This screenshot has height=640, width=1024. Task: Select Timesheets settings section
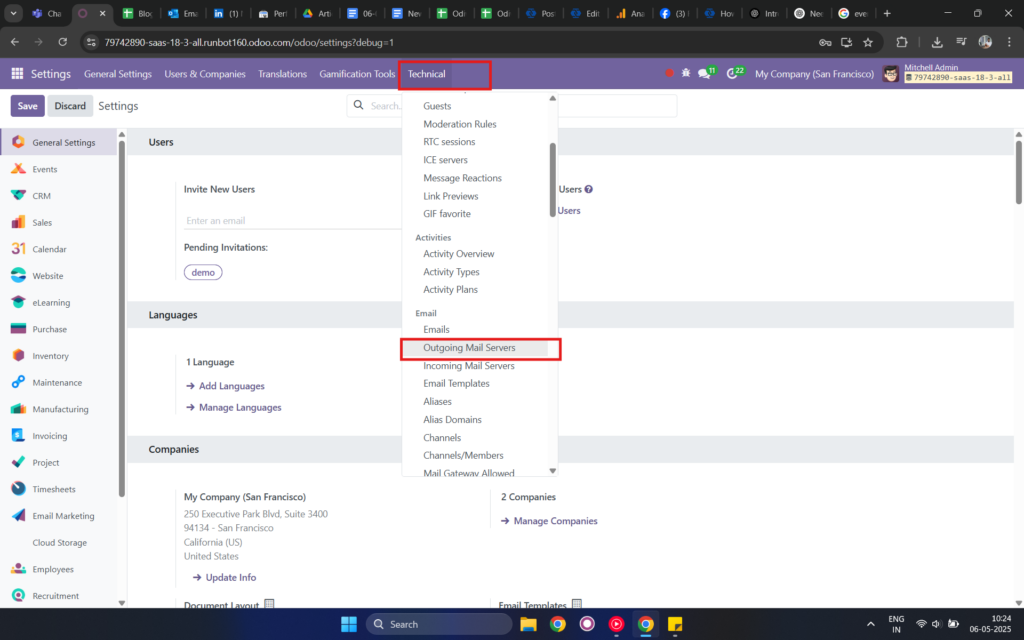(59, 489)
